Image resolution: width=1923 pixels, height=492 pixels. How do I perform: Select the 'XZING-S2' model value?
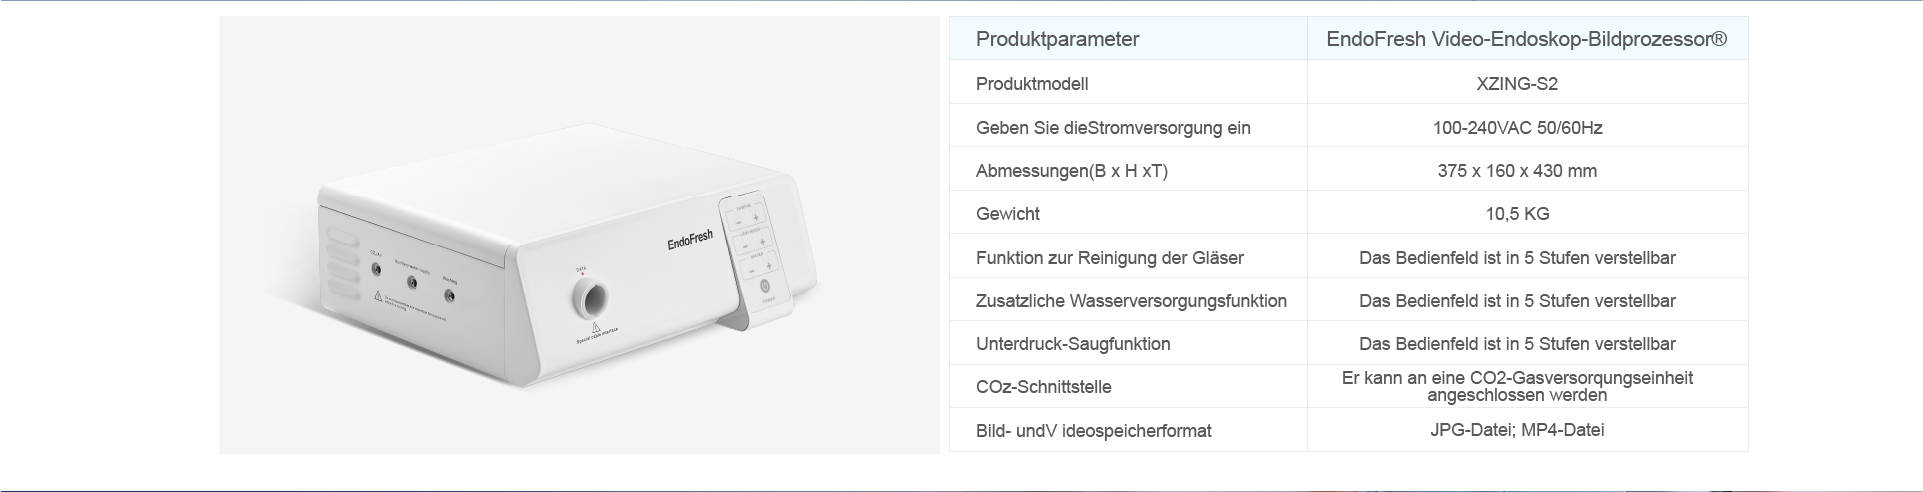(1516, 84)
